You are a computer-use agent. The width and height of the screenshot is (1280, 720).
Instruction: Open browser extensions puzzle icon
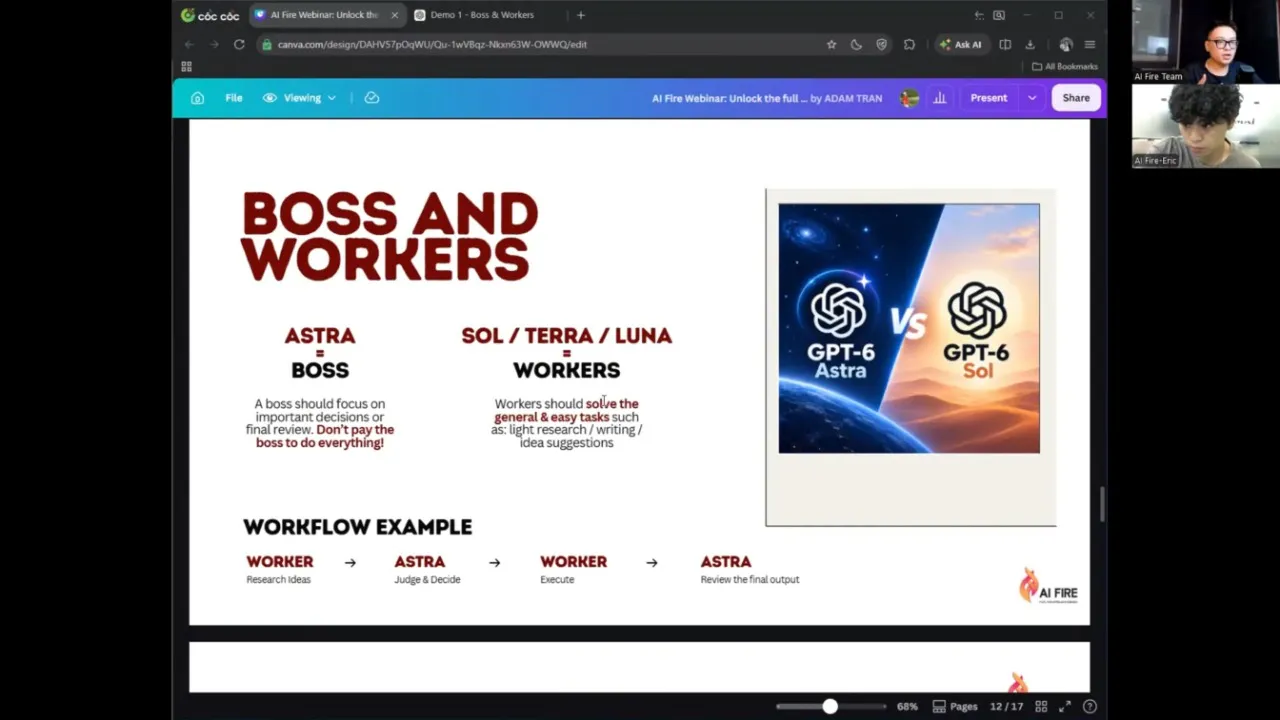(x=909, y=44)
